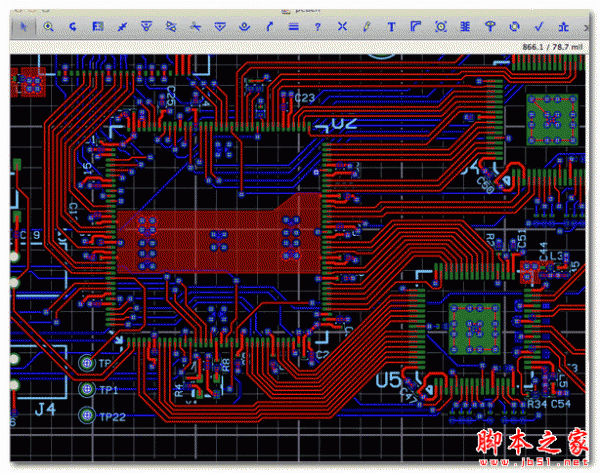Click the junction symbol toolbar icon
The image size is (600, 473).
click(563, 27)
